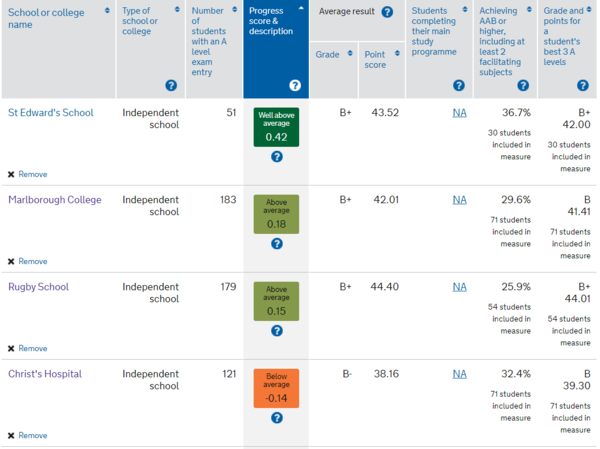The height and width of the screenshot is (449, 600).
Task: Open help icon in Progress score header
Action: point(295,85)
